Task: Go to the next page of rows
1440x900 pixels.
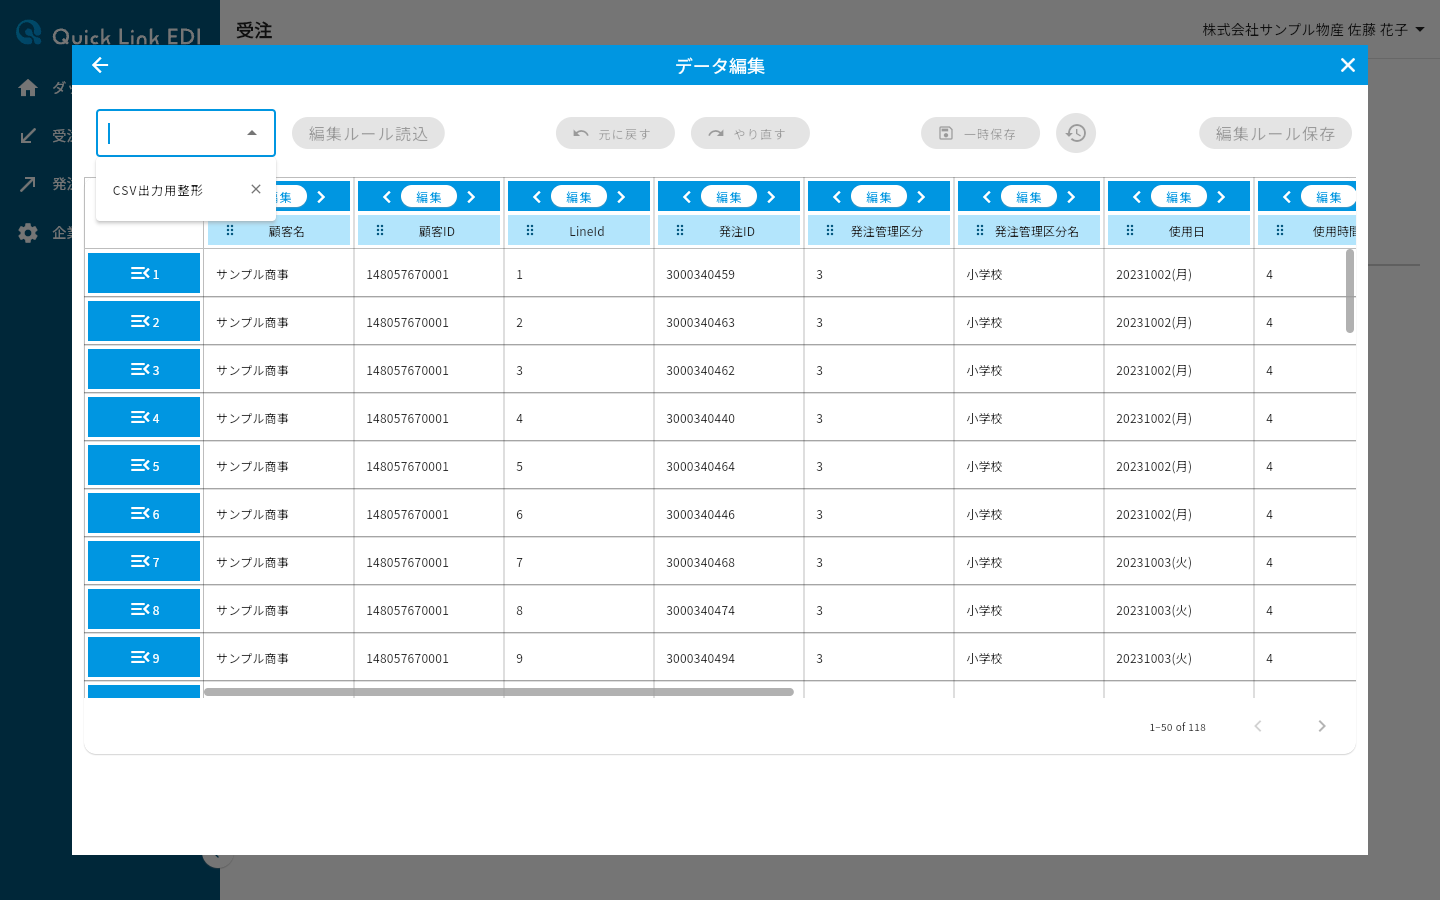Action: click(x=1322, y=726)
